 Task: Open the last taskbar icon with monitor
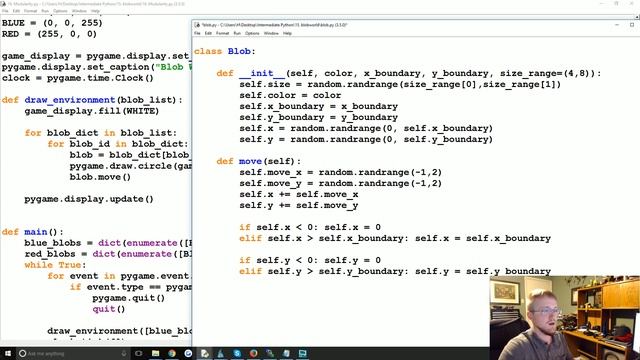(302, 353)
